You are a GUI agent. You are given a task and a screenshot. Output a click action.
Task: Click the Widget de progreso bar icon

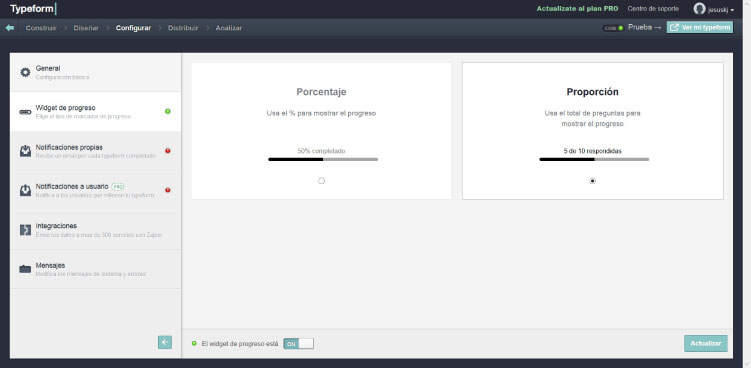[25, 112]
